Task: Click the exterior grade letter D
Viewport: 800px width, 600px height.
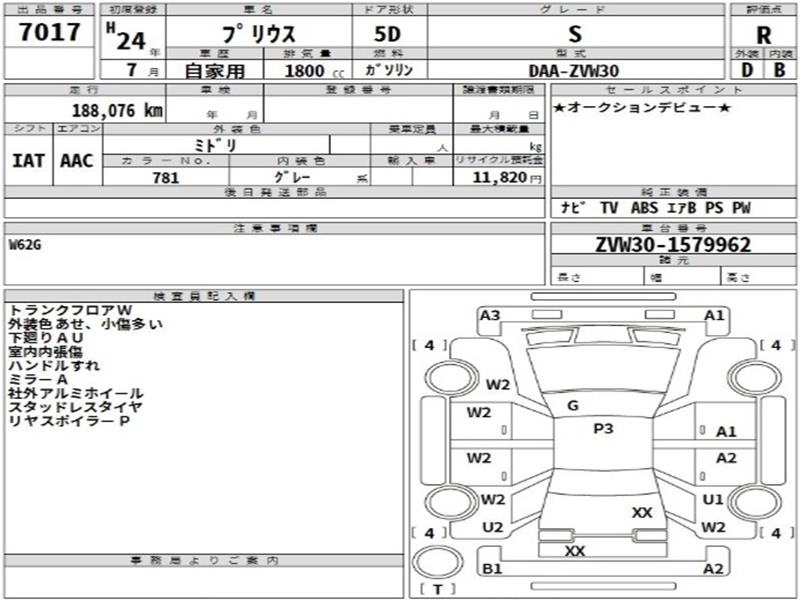Action: pyautogui.click(x=747, y=70)
